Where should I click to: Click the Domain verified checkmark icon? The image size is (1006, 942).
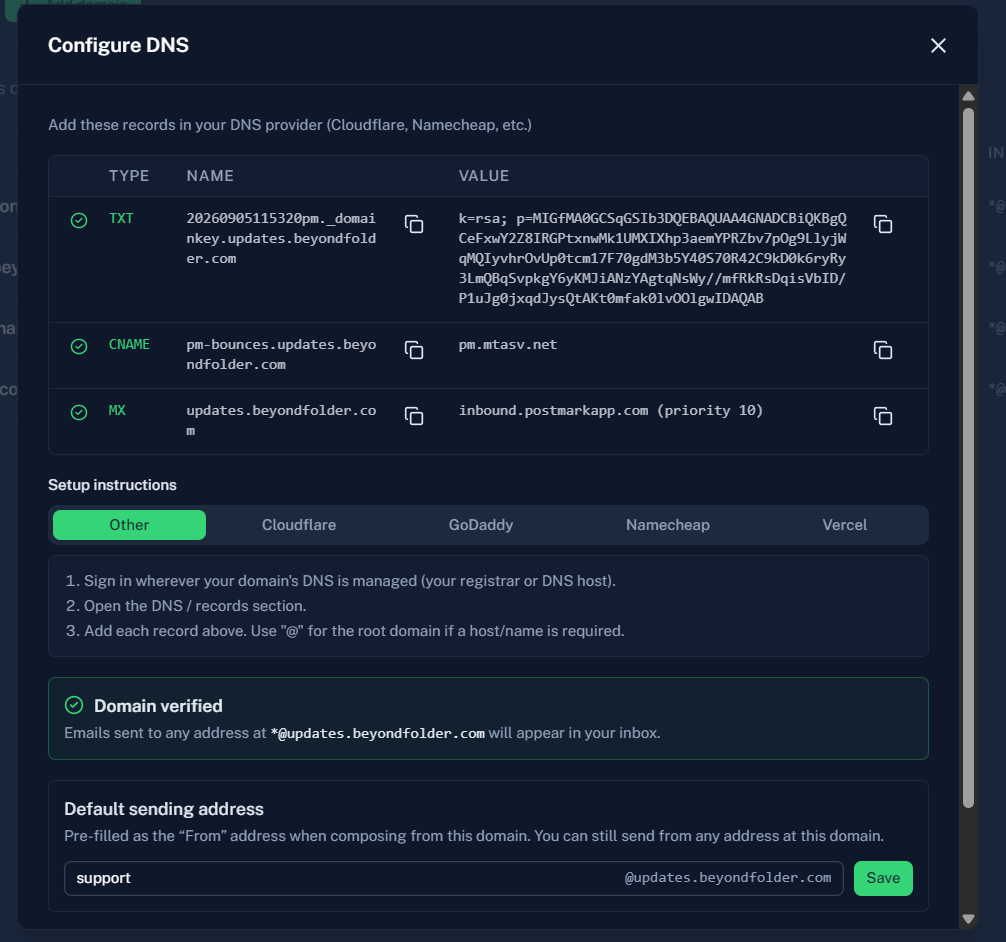74,705
